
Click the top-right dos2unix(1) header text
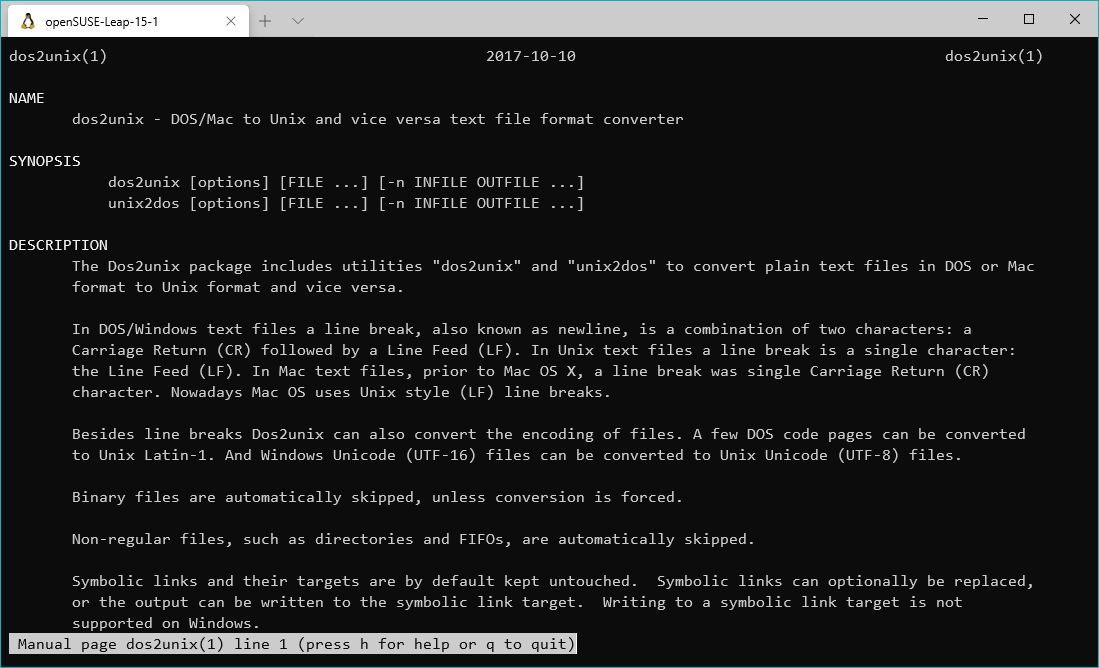pyautogui.click(x=994, y=56)
